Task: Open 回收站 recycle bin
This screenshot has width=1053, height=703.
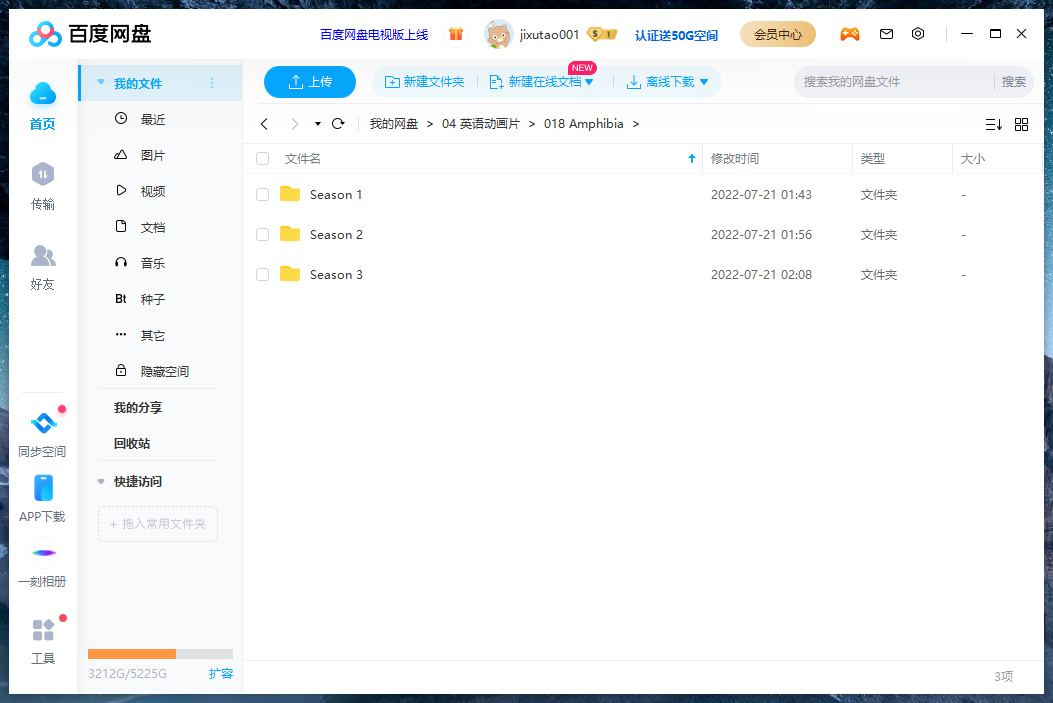Action: (x=132, y=444)
